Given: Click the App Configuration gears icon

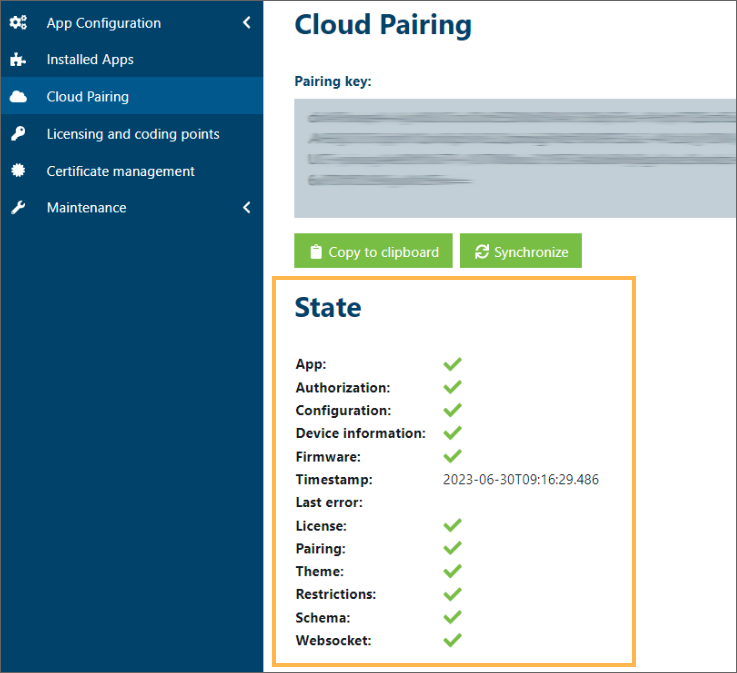Looking at the screenshot, I should (18, 23).
